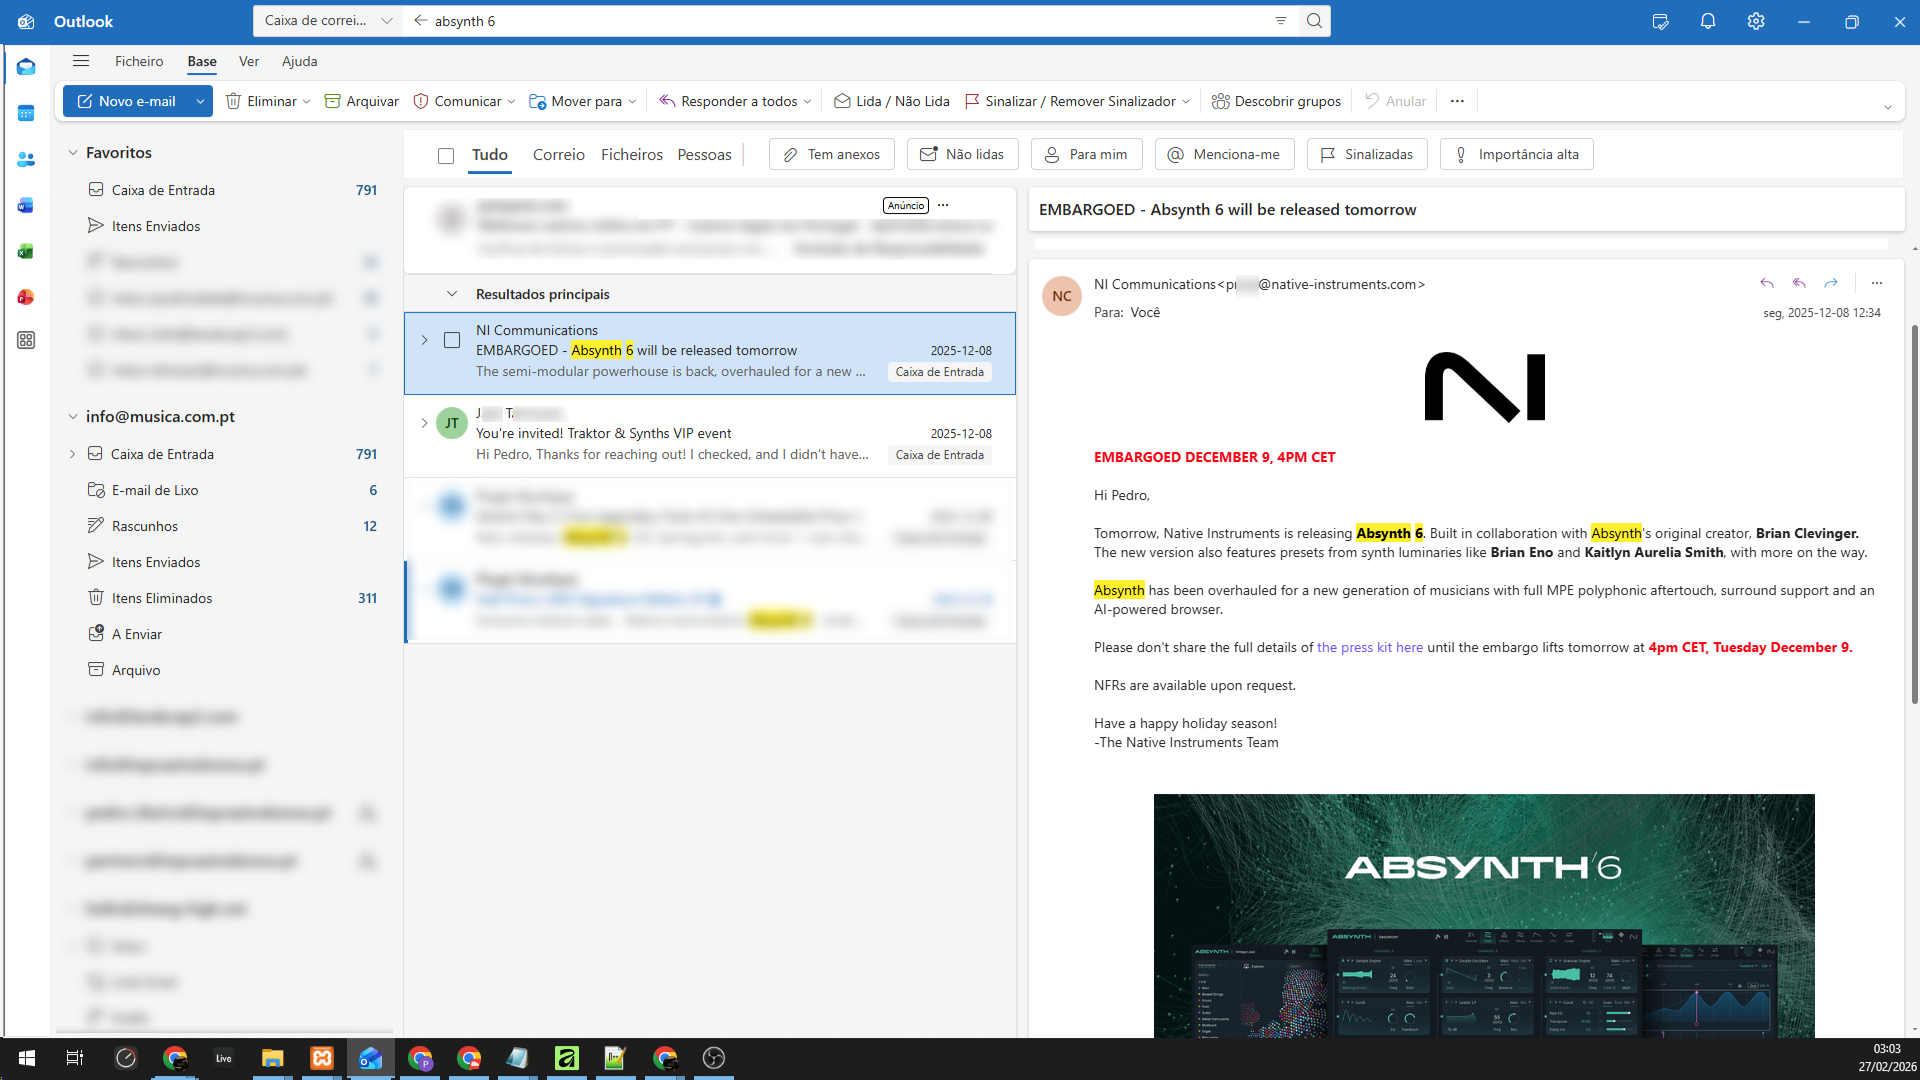Launch PowerPoint from the left rail
Viewport: 1920px width, 1080px height.
click(x=26, y=297)
